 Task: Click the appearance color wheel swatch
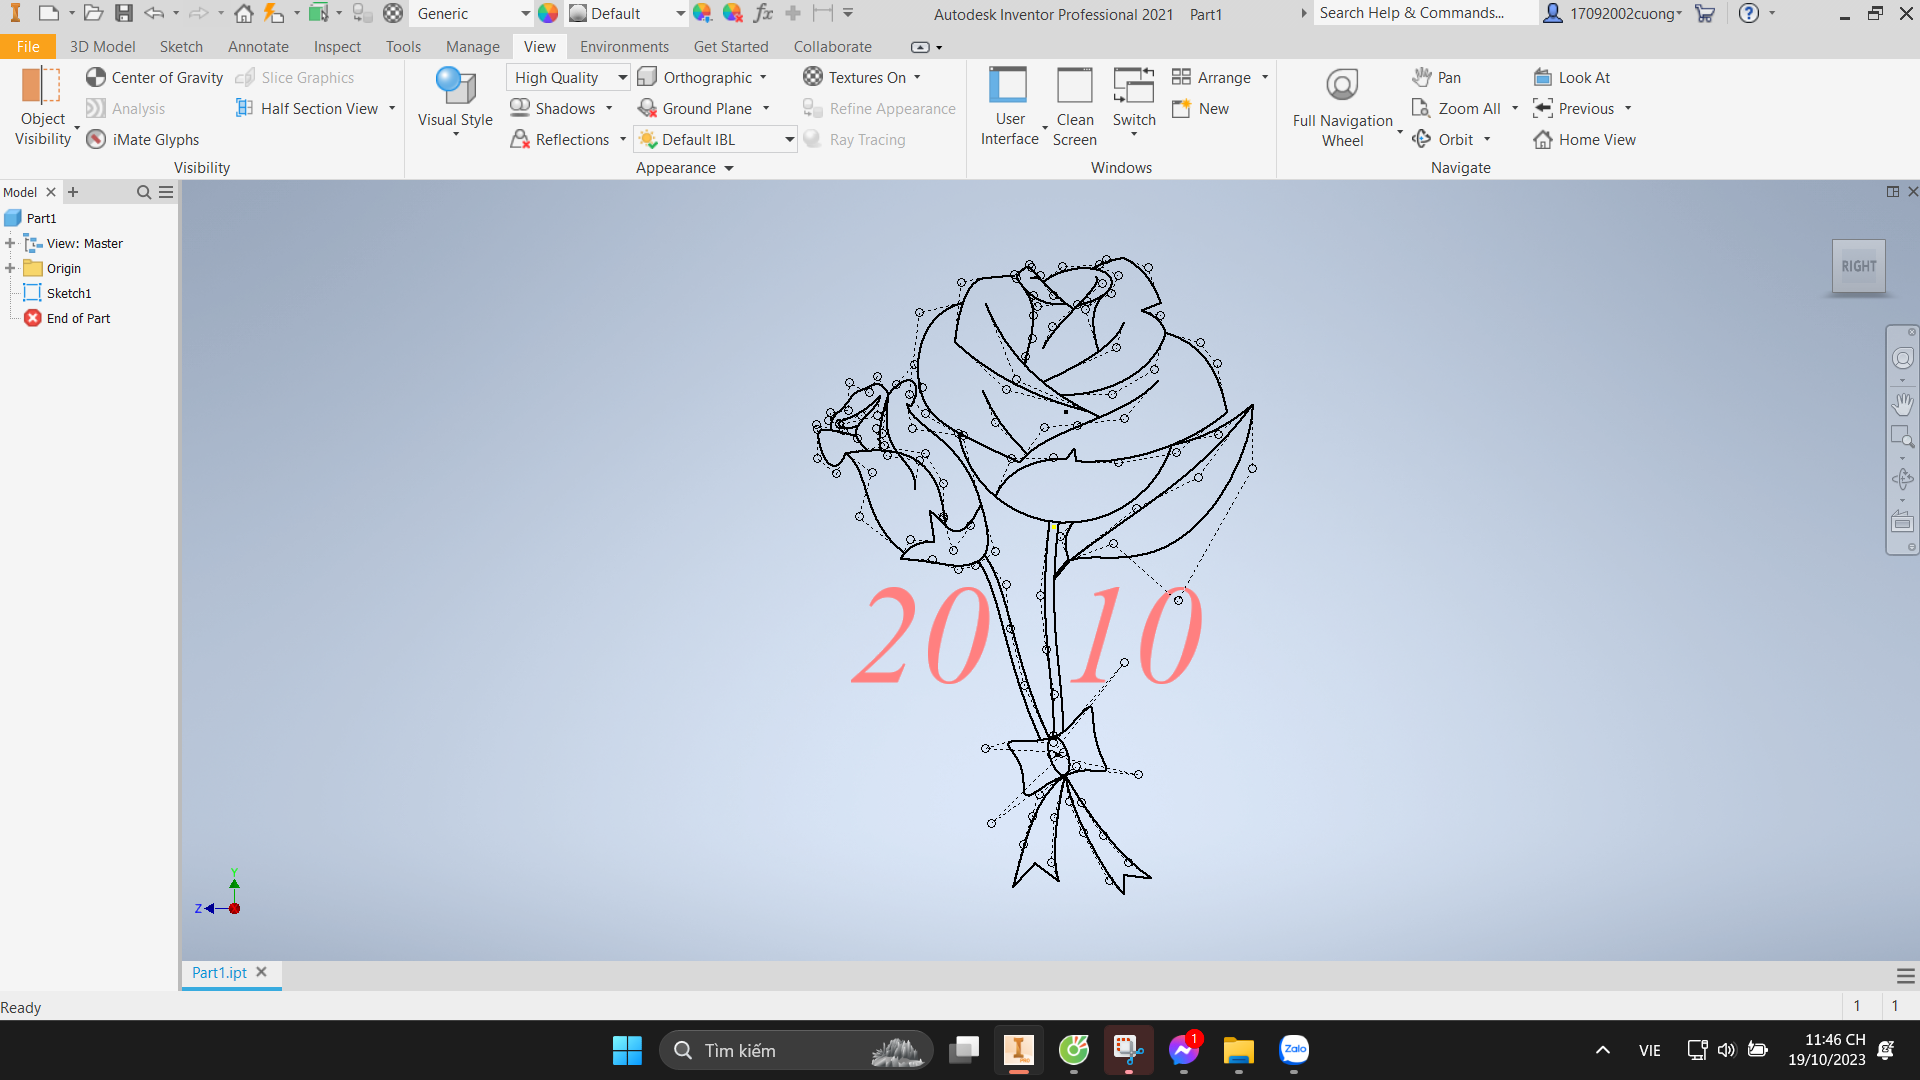point(548,14)
